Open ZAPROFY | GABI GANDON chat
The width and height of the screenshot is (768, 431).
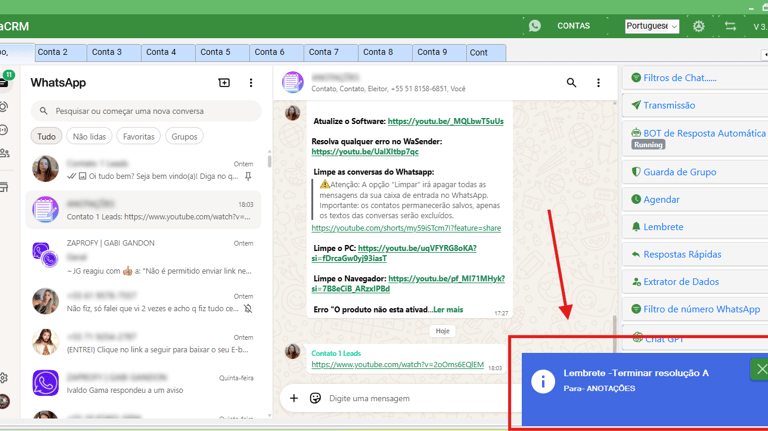(143, 257)
